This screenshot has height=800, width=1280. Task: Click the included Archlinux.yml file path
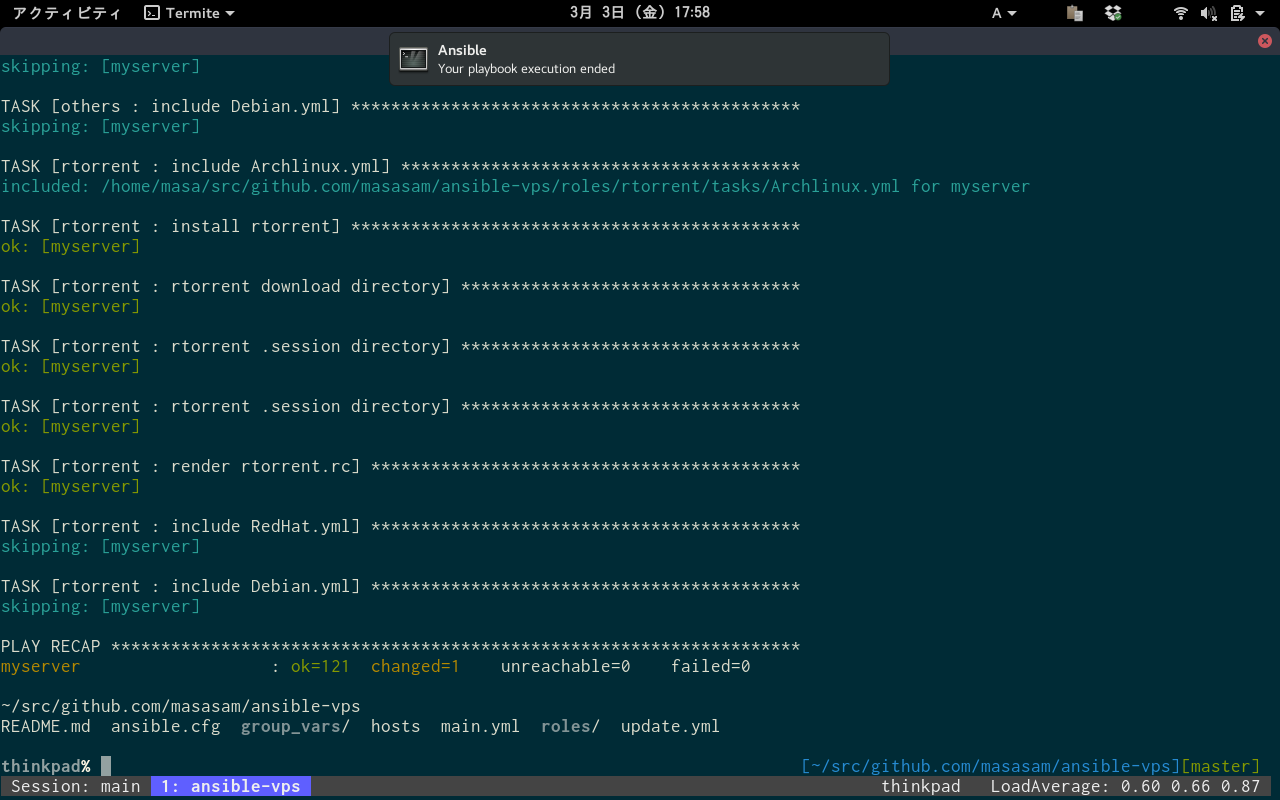click(x=500, y=186)
